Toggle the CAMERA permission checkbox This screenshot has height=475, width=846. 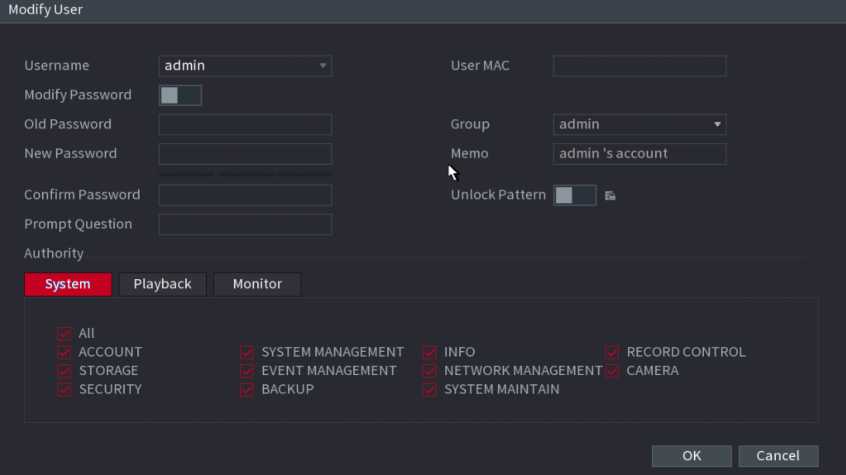pyautogui.click(x=612, y=371)
